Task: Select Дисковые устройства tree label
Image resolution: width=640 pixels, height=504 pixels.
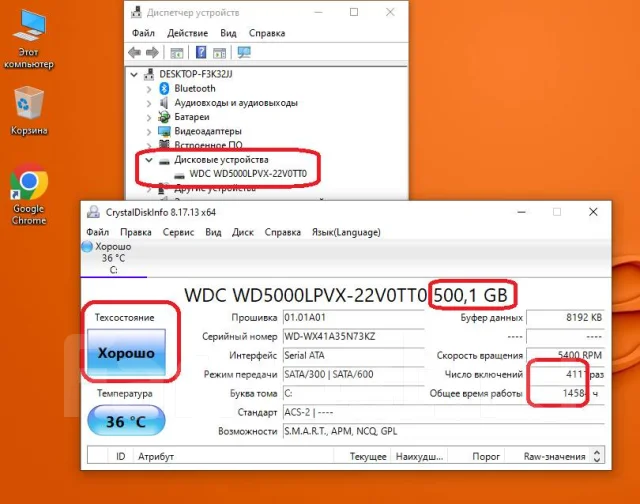Action: tap(221, 160)
